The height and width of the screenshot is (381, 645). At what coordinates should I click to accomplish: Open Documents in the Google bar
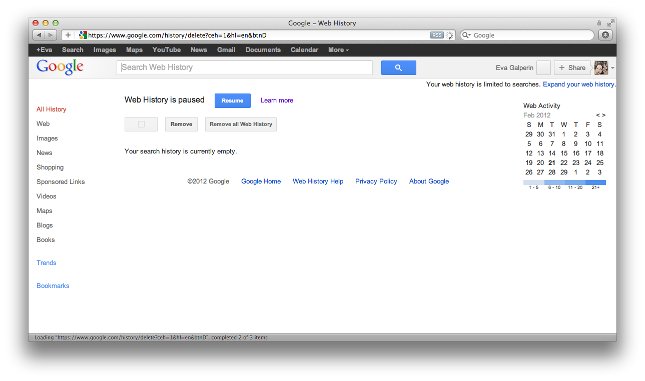click(263, 50)
